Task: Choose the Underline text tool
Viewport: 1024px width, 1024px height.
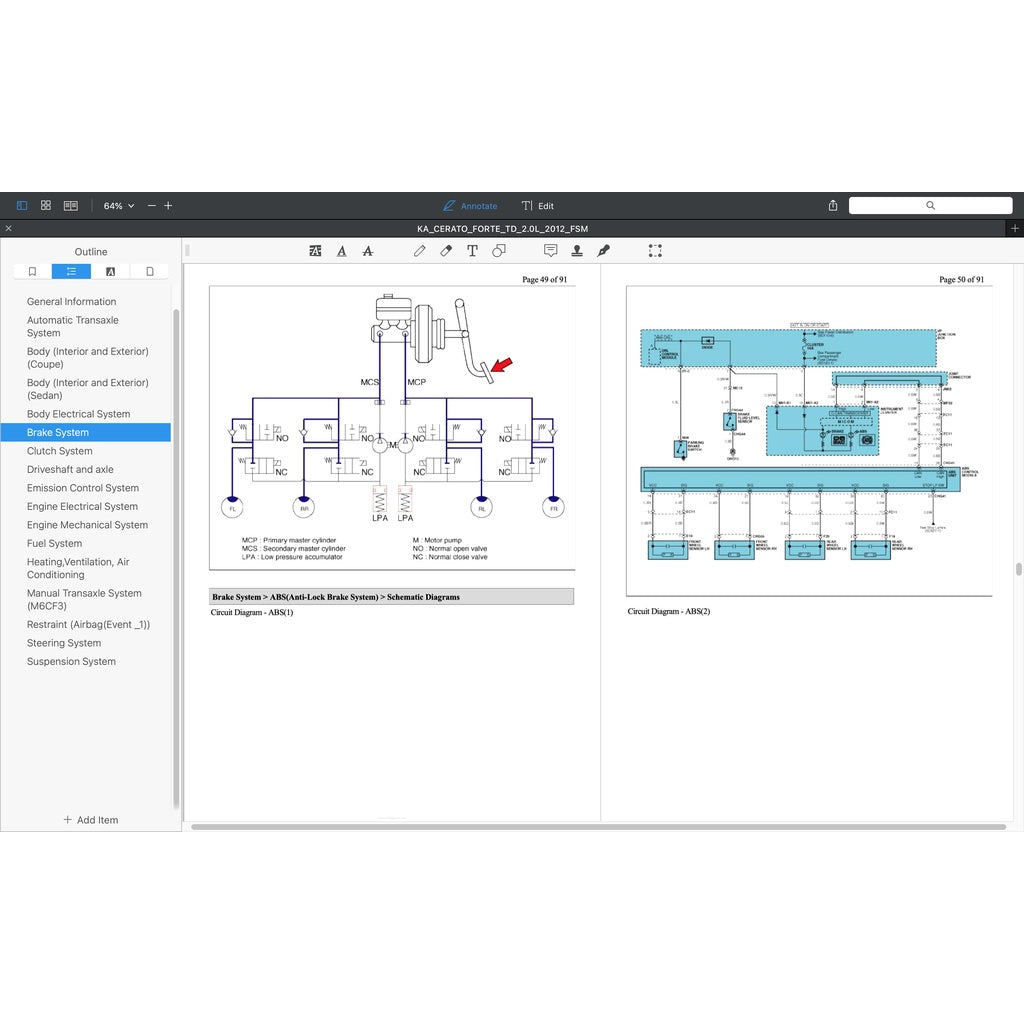Action: coord(342,251)
